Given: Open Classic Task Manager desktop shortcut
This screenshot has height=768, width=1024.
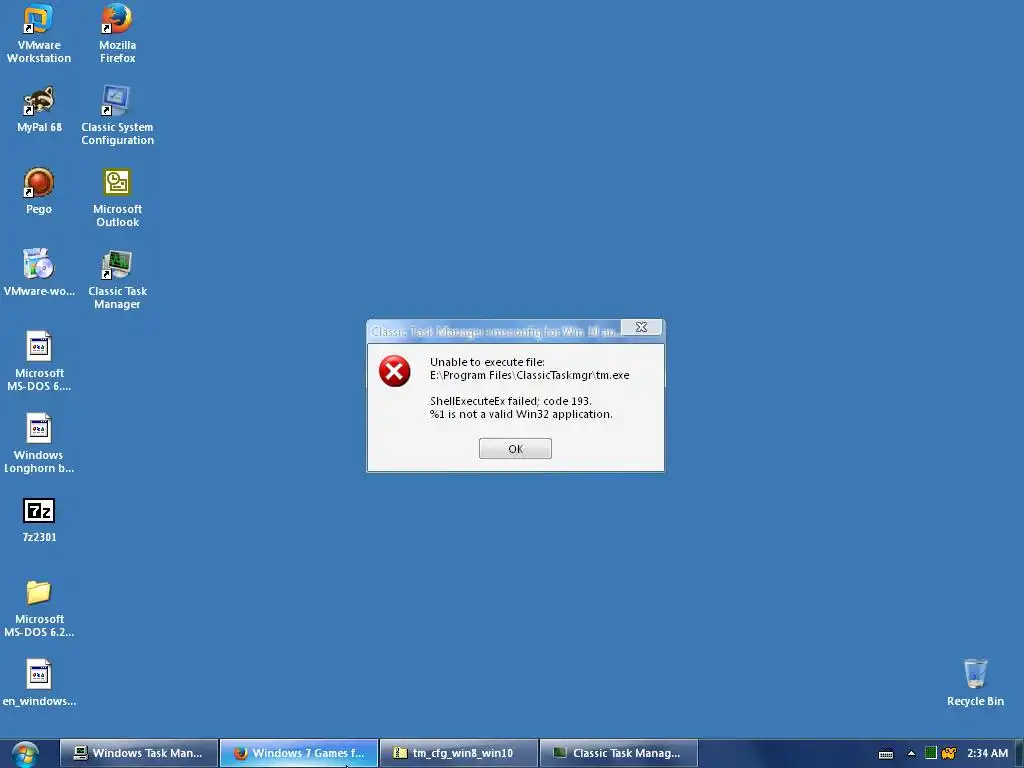Looking at the screenshot, I should click(x=117, y=280).
